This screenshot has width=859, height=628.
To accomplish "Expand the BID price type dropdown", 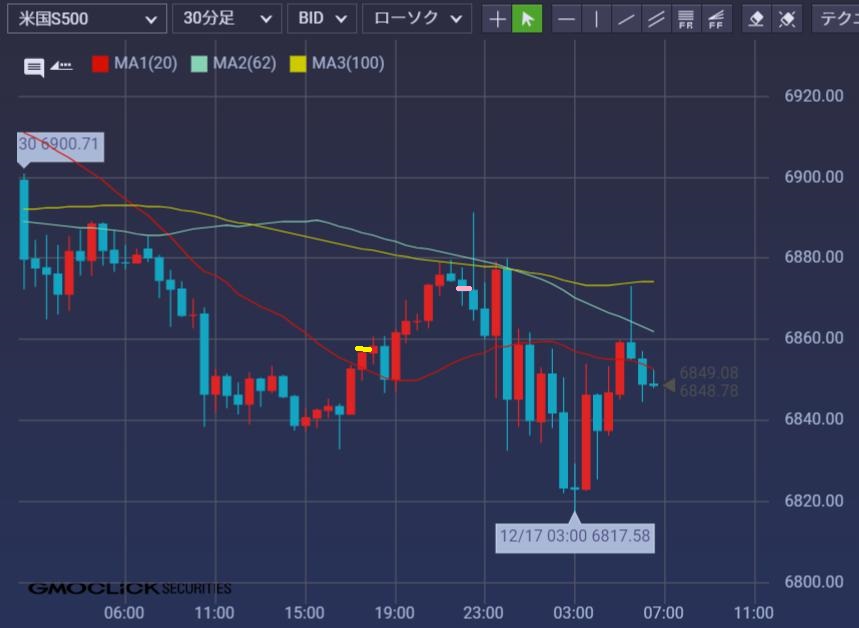I will pos(321,19).
